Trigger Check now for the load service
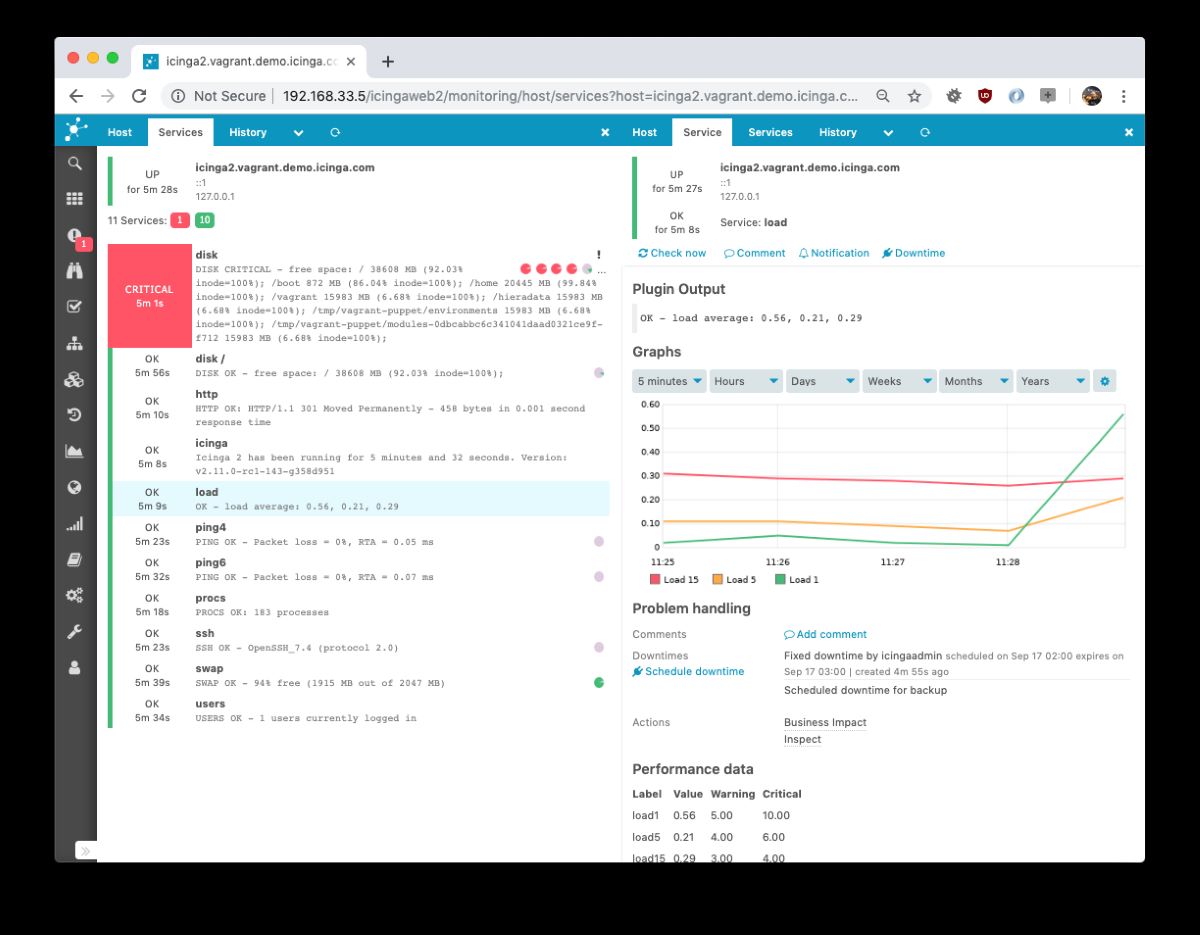Viewport: 1200px width, 935px height. [672, 253]
